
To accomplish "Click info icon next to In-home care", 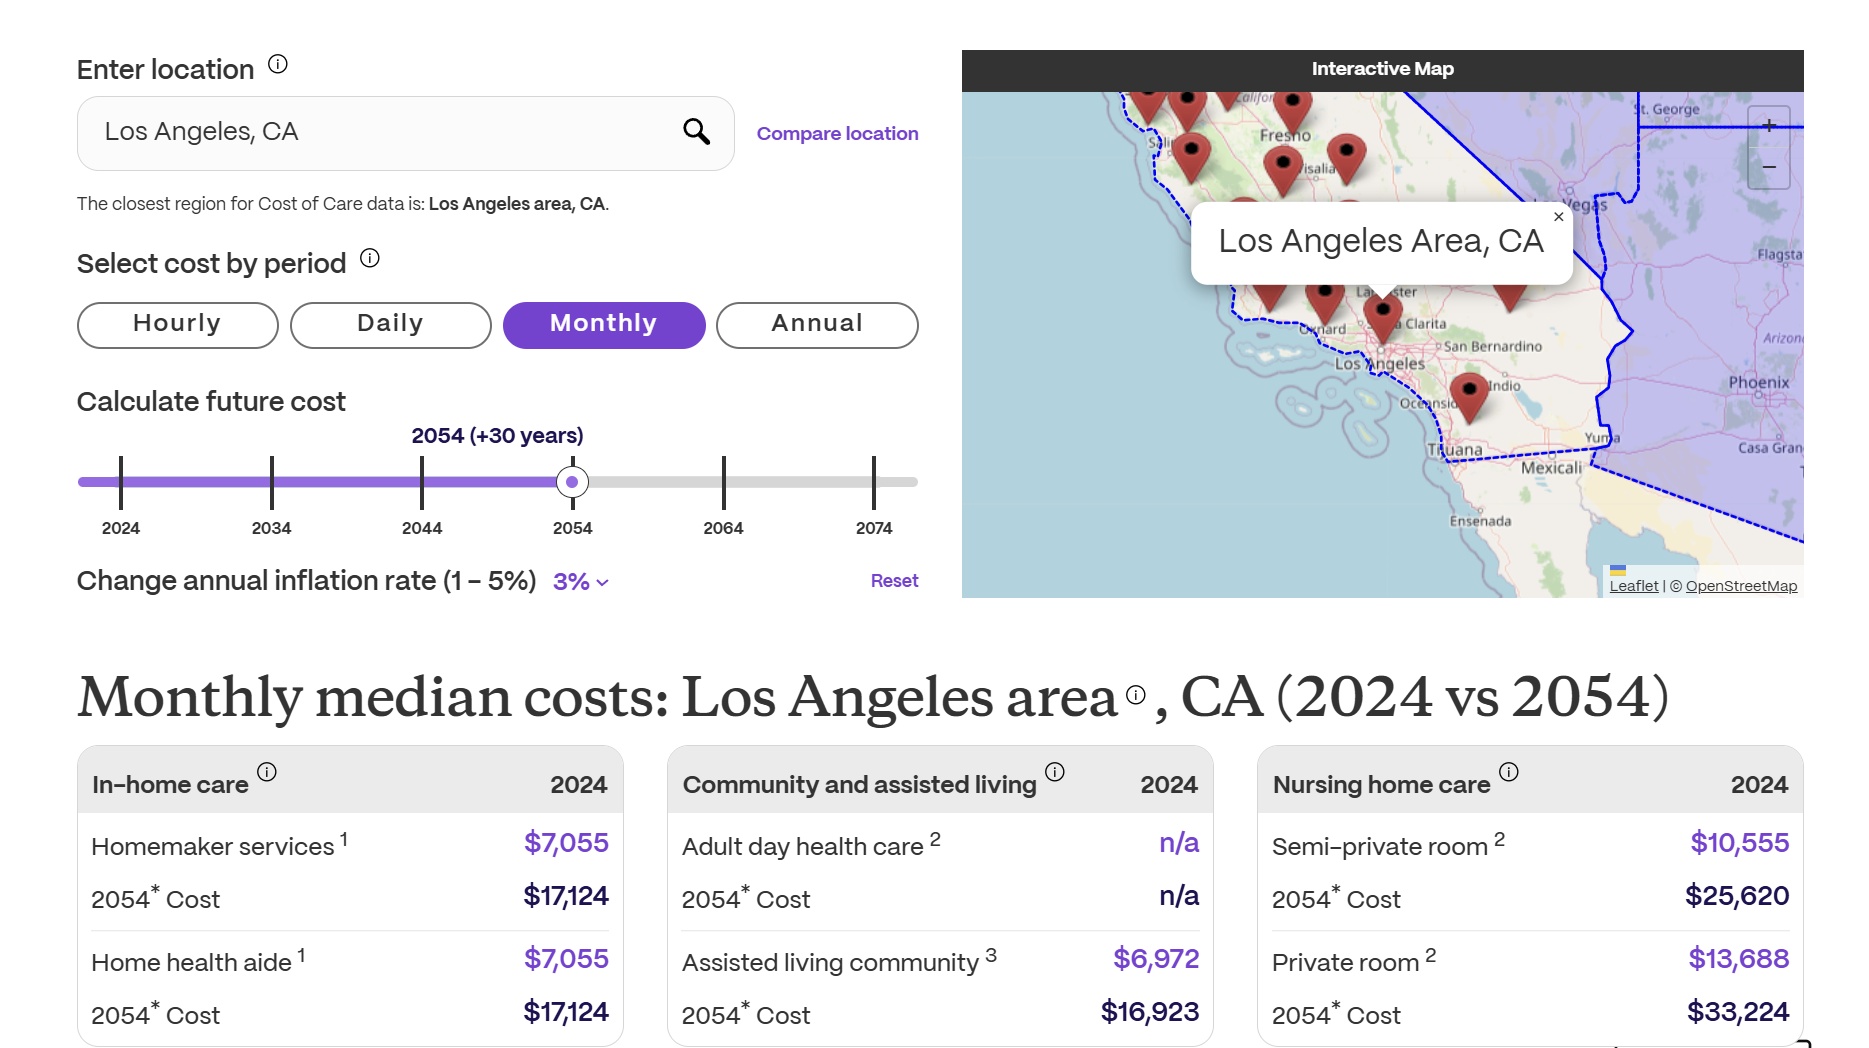I will (x=267, y=772).
